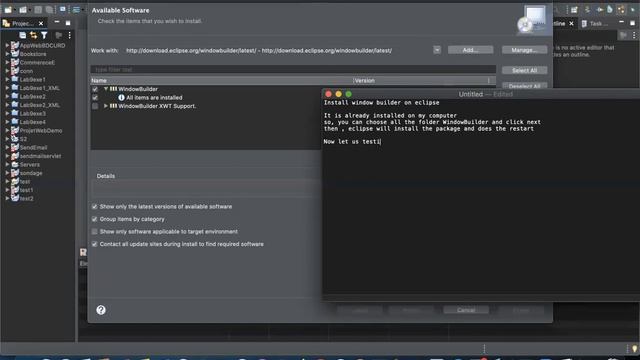640x360 pixels.
Task: Enable Show only software applicable to target environment
Action: coord(95,231)
